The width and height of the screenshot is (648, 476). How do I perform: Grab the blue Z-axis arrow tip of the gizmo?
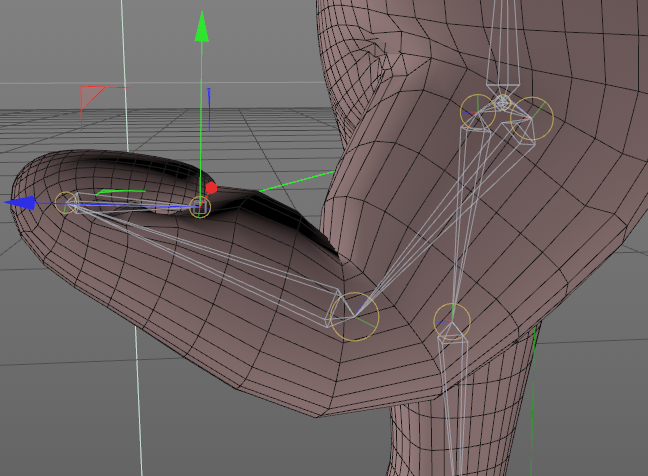20,203
